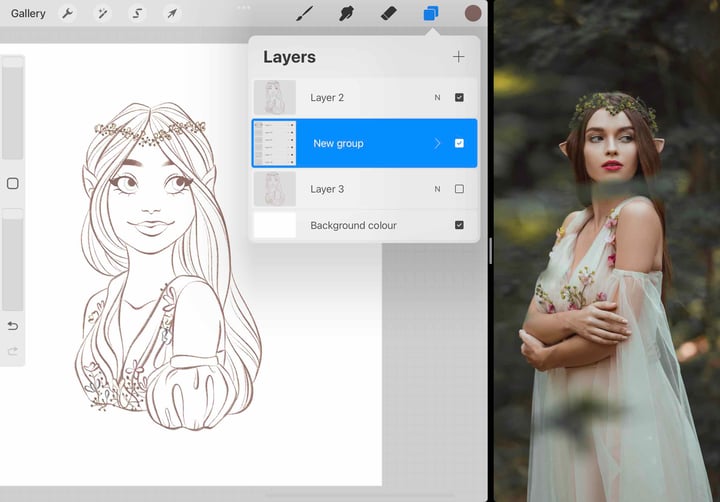Expand New group with its chevron

point(437,143)
